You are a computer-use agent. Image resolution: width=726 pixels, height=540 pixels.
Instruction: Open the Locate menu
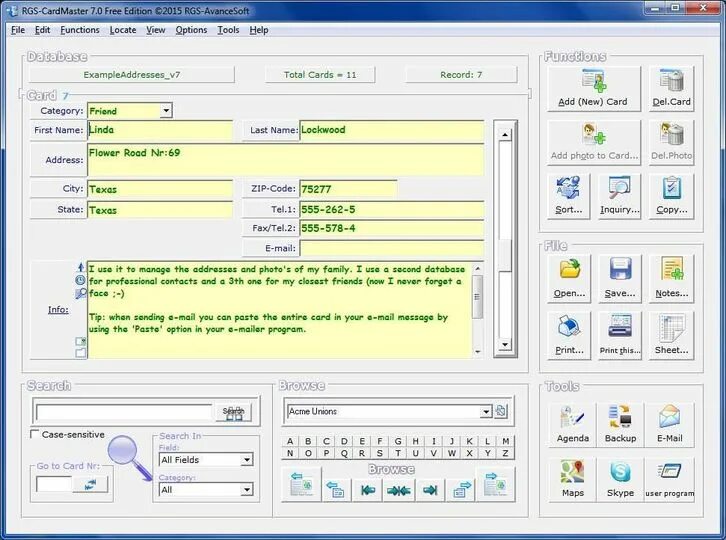[x=123, y=30]
